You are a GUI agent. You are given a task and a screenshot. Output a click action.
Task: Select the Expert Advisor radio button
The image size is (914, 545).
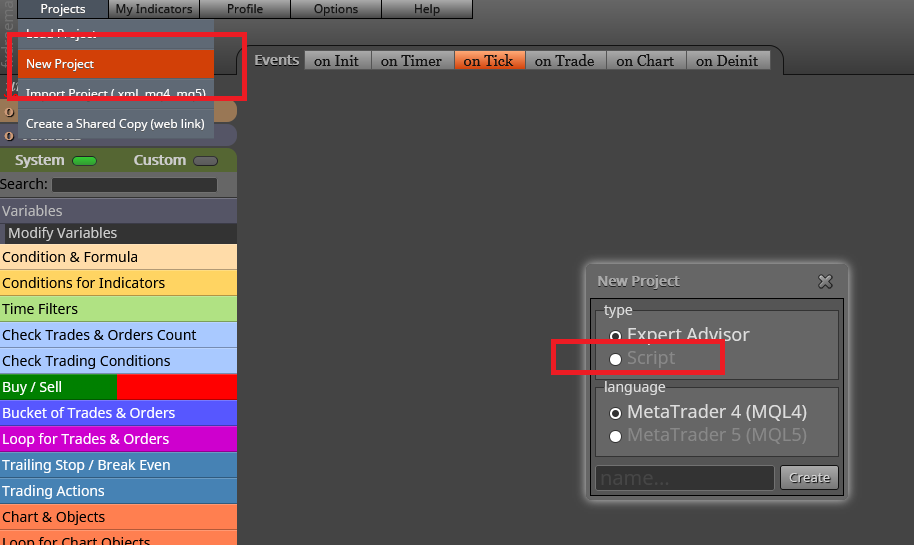pos(616,336)
